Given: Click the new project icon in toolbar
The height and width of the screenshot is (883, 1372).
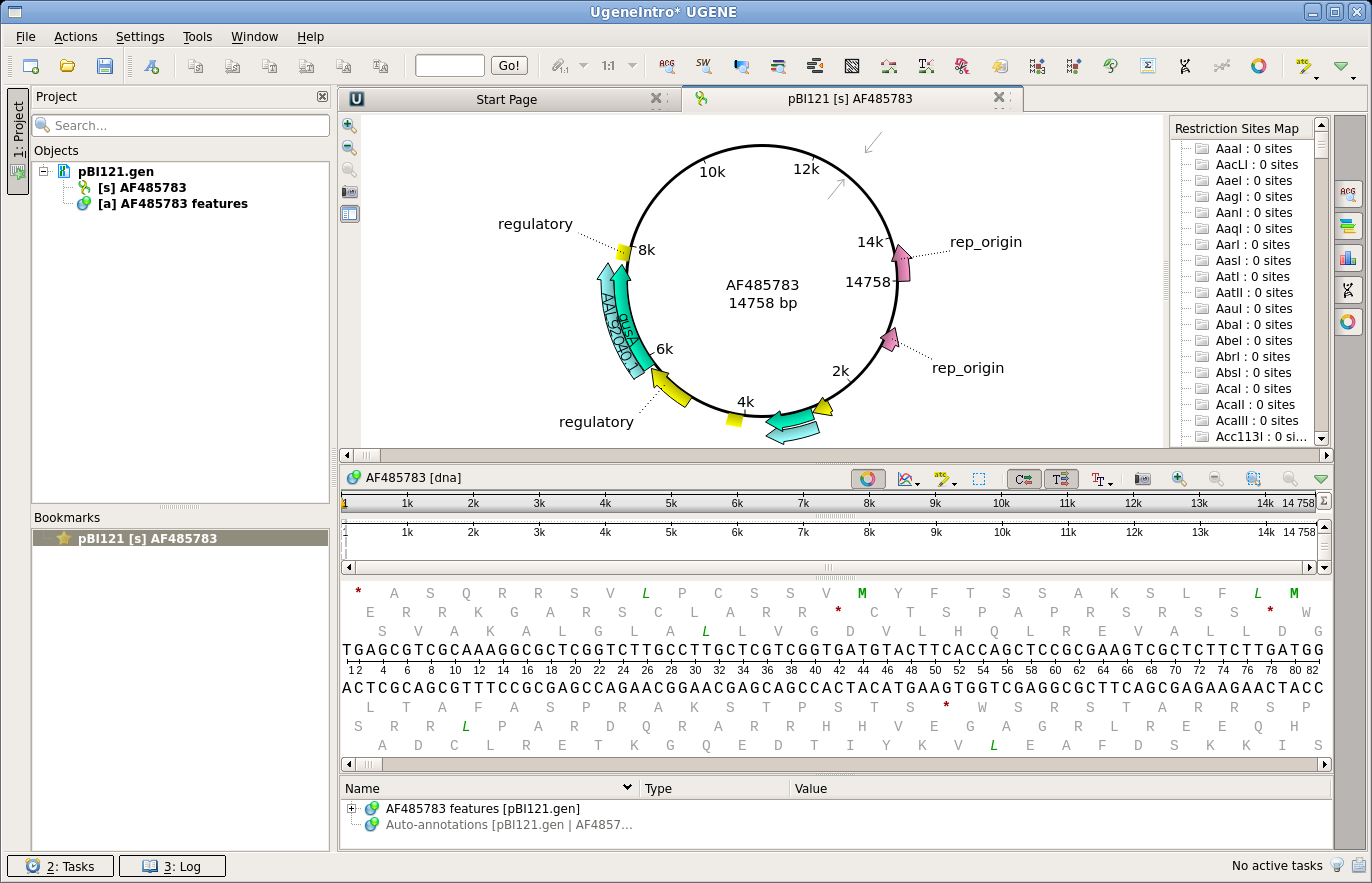Looking at the screenshot, I should [31, 66].
